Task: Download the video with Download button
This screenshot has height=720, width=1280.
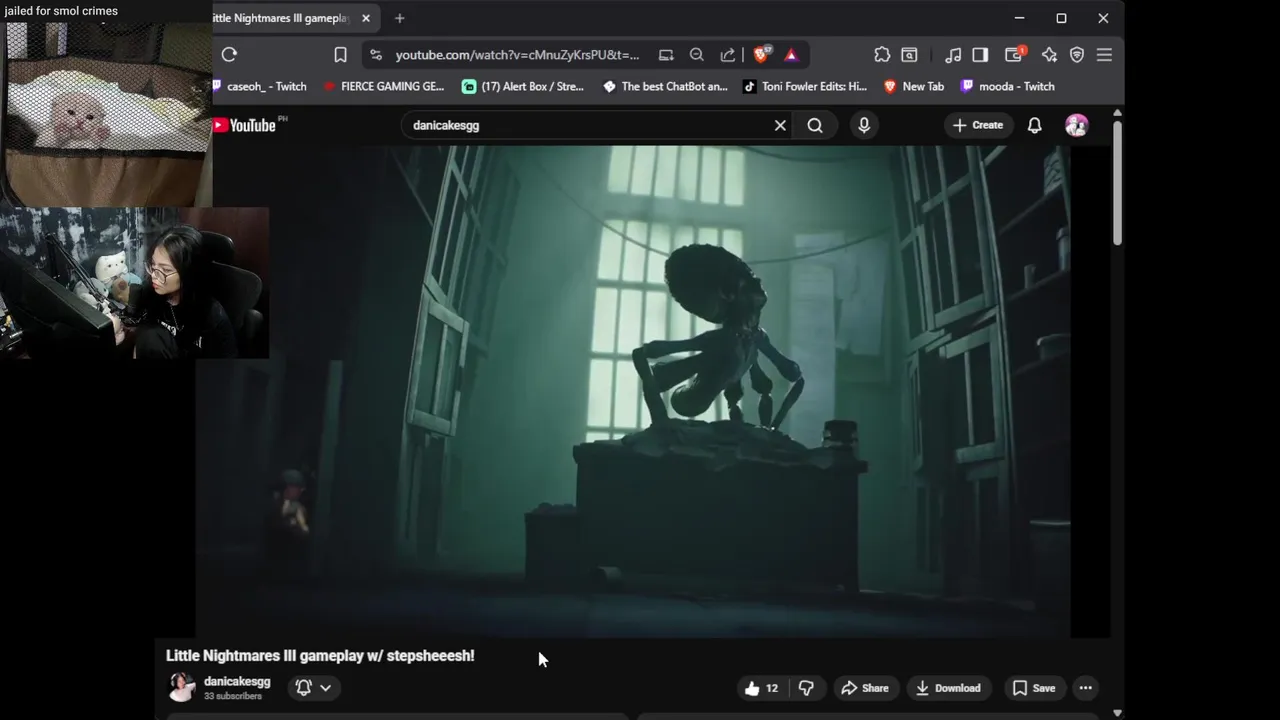Action: [x=948, y=688]
